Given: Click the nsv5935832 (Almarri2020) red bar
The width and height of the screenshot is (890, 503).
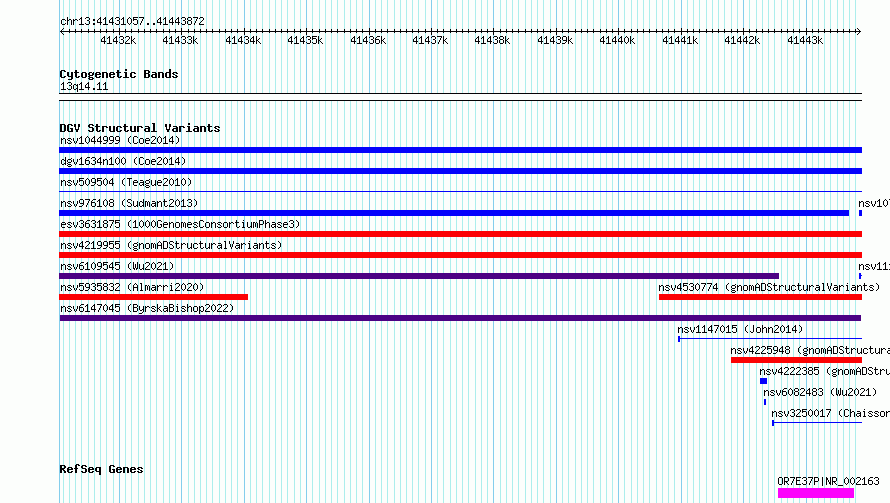Looking at the screenshot, I should click(x=153, y=297).
